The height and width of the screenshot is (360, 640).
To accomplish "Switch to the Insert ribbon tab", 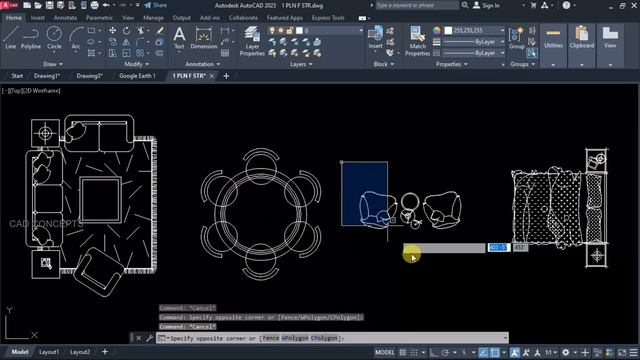I will click(38, 18).
